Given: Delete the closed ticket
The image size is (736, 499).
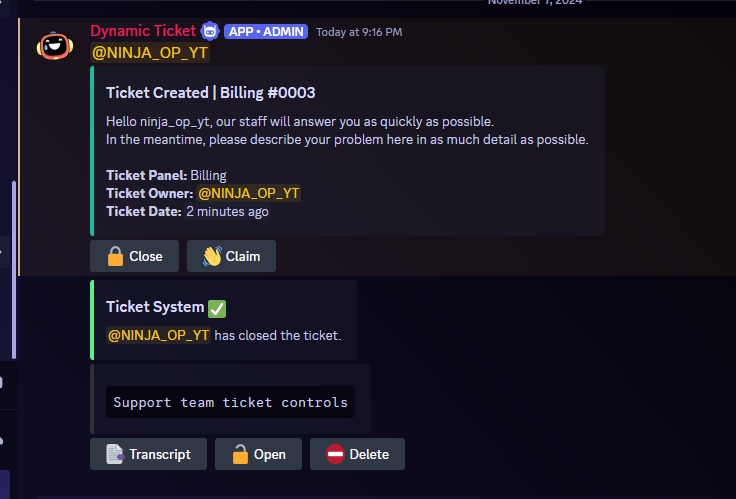Looking at the screenshot, I should (x=357, y=454).
